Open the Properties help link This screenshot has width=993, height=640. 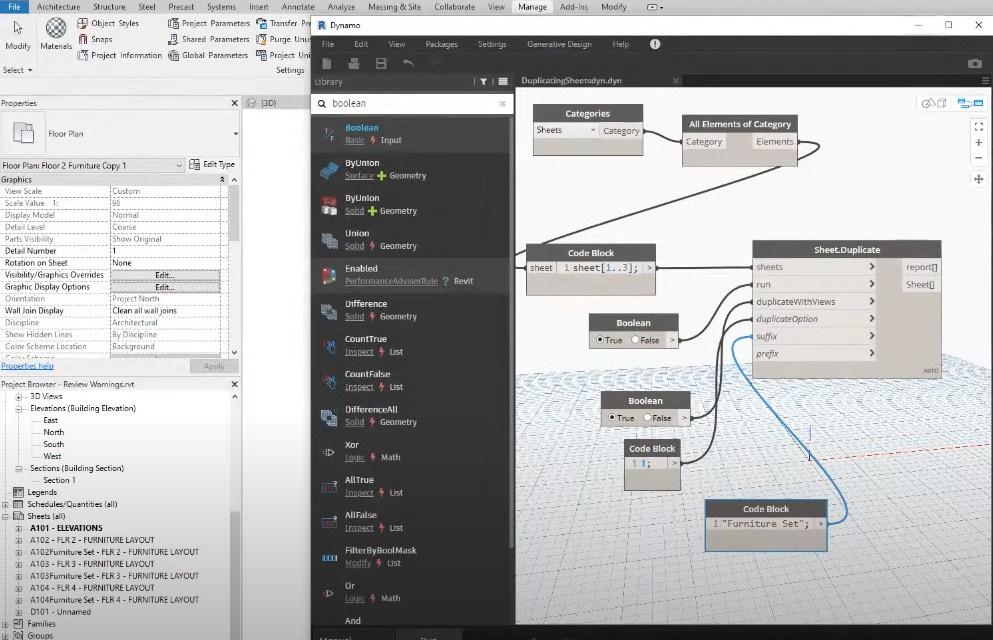coord(27,367)
